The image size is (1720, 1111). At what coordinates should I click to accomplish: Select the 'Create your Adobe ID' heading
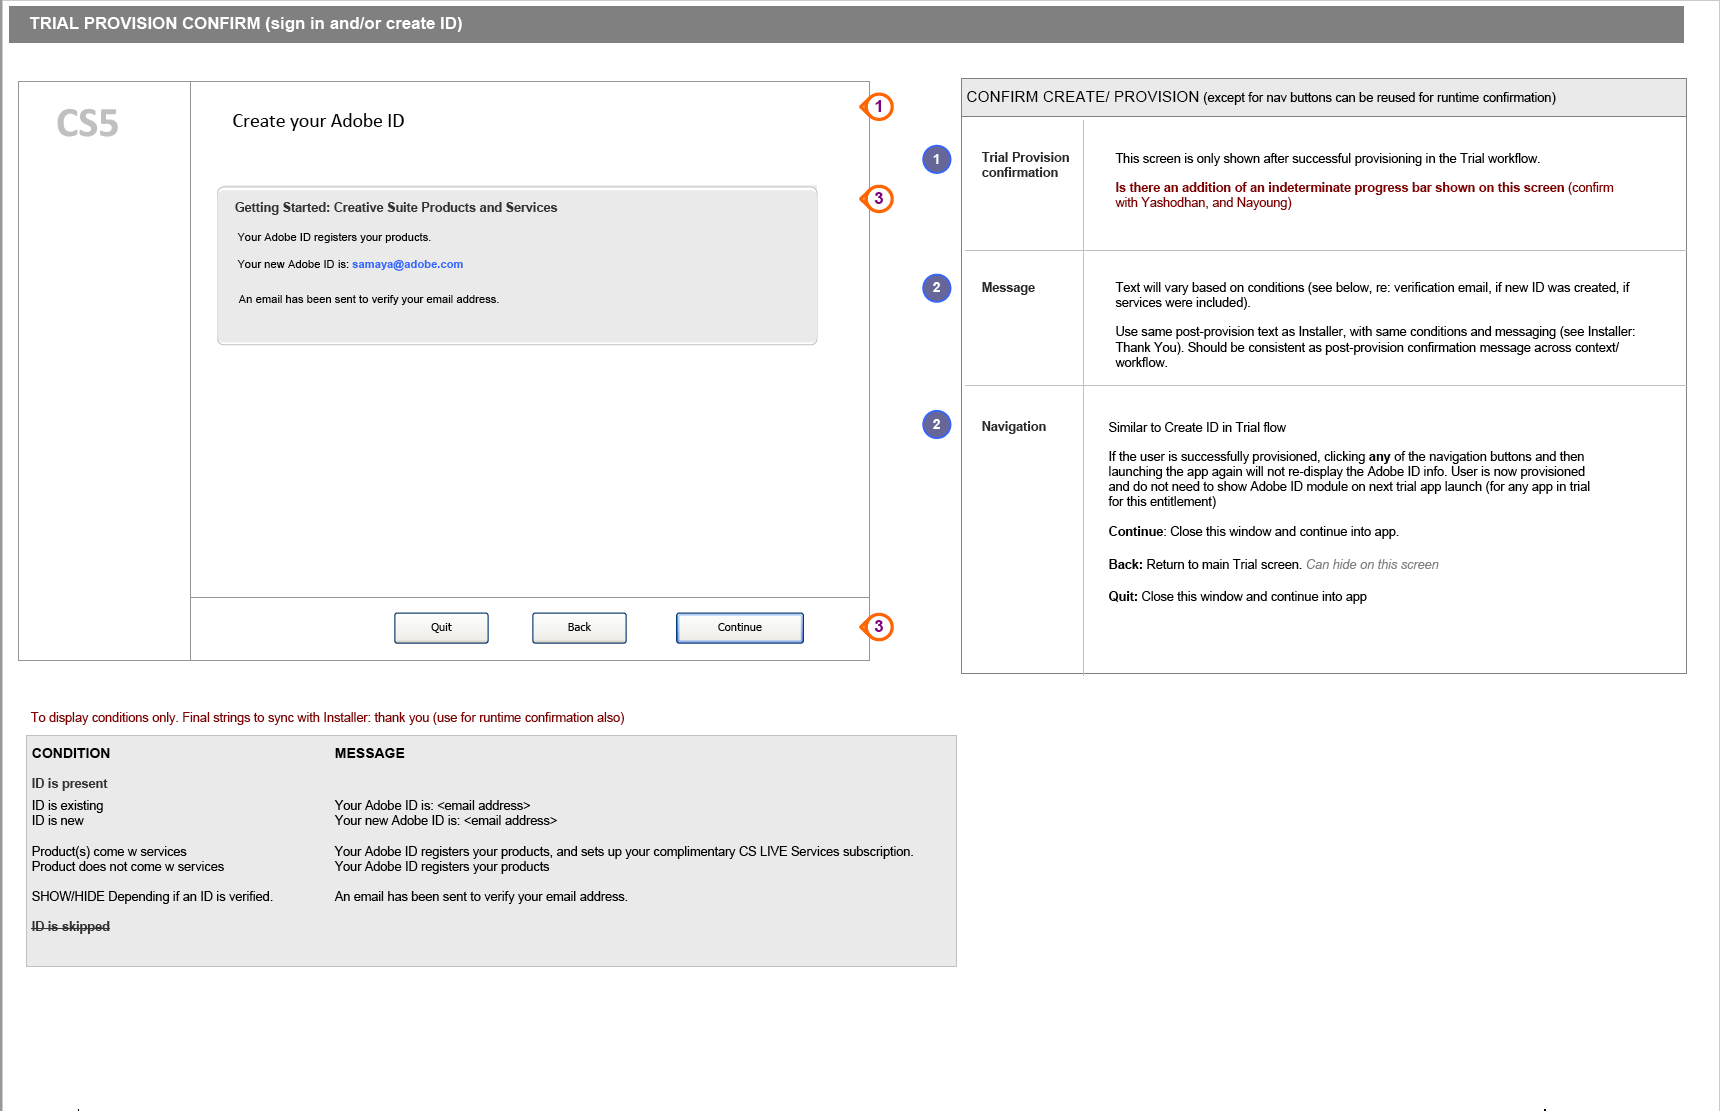point(318,121)
